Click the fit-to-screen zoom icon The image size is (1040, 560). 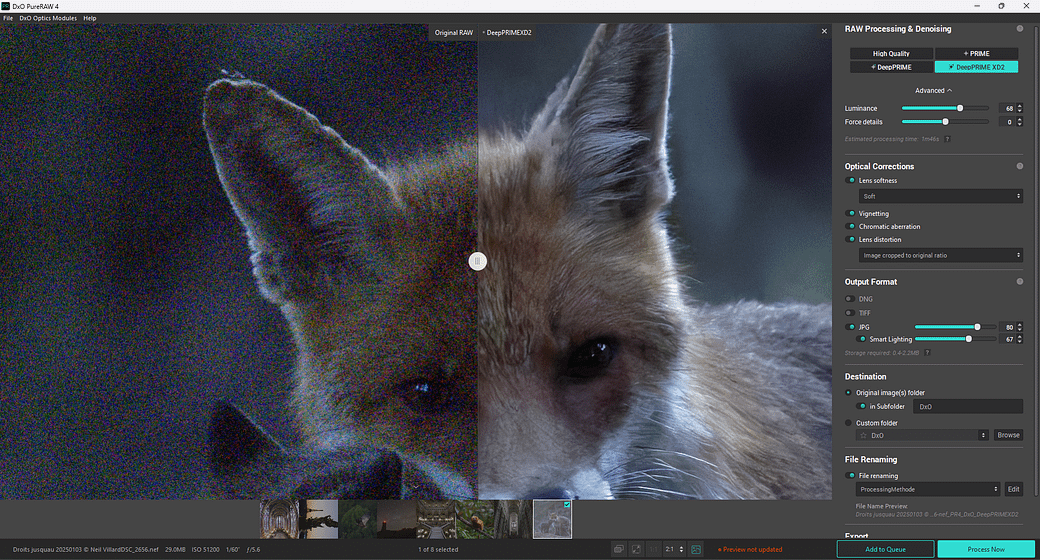(x=636, y=549)
